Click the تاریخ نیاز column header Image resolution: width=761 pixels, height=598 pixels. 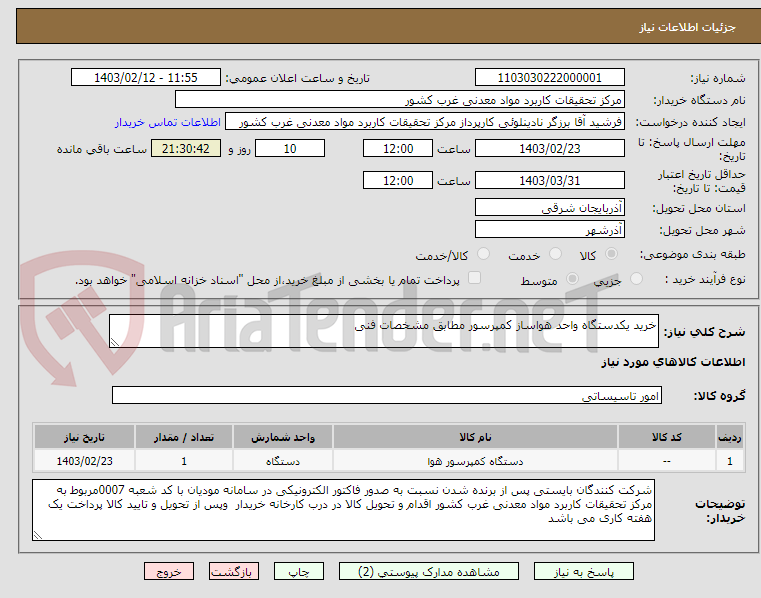(x=84, y=437)
